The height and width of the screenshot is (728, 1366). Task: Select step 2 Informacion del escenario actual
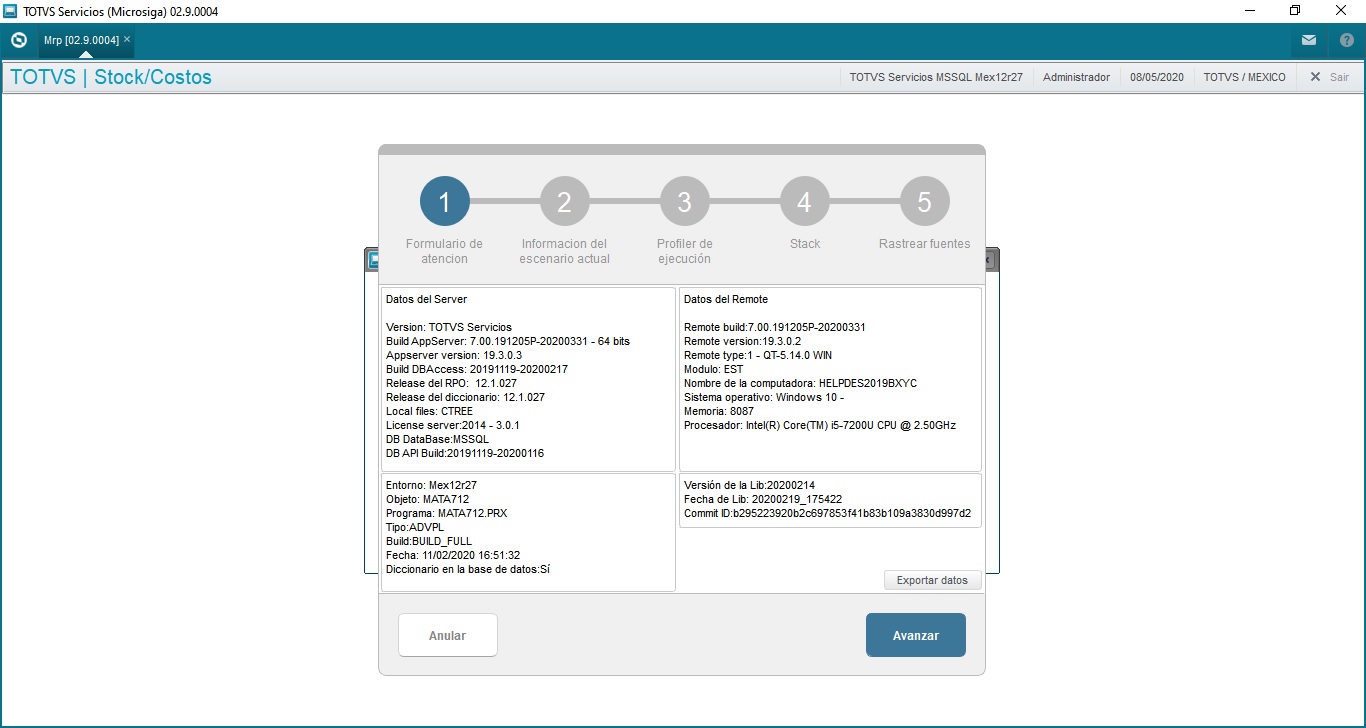[x=564, y=201]
